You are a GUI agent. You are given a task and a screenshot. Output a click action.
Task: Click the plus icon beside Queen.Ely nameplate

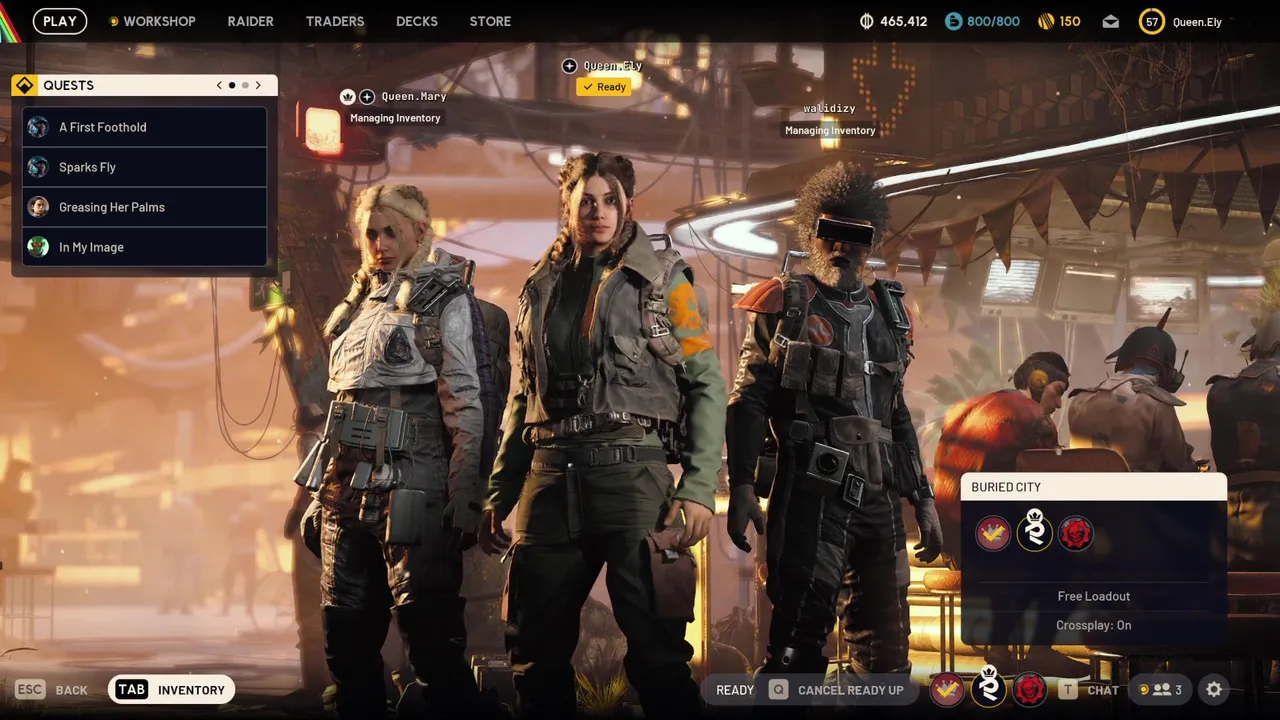point(569,66)
